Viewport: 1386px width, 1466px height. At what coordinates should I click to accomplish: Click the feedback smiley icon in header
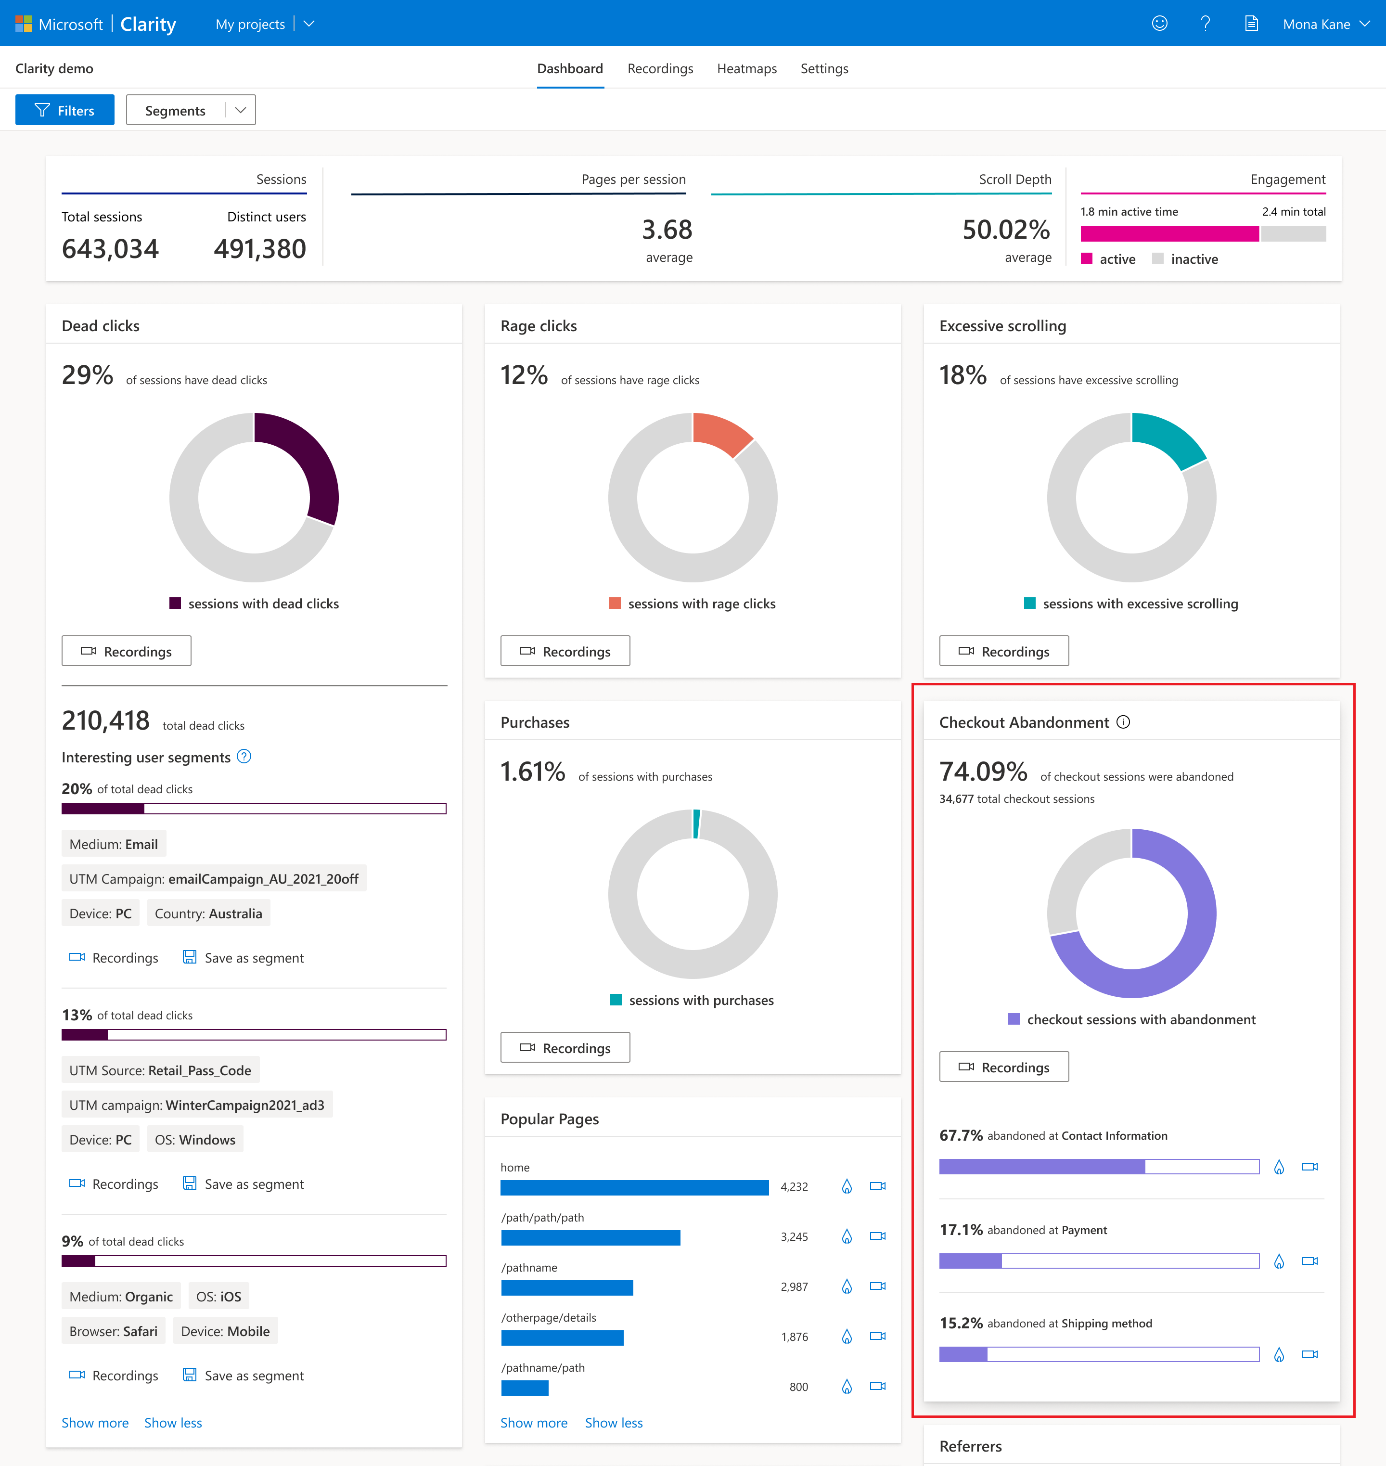click(1159, 23)
